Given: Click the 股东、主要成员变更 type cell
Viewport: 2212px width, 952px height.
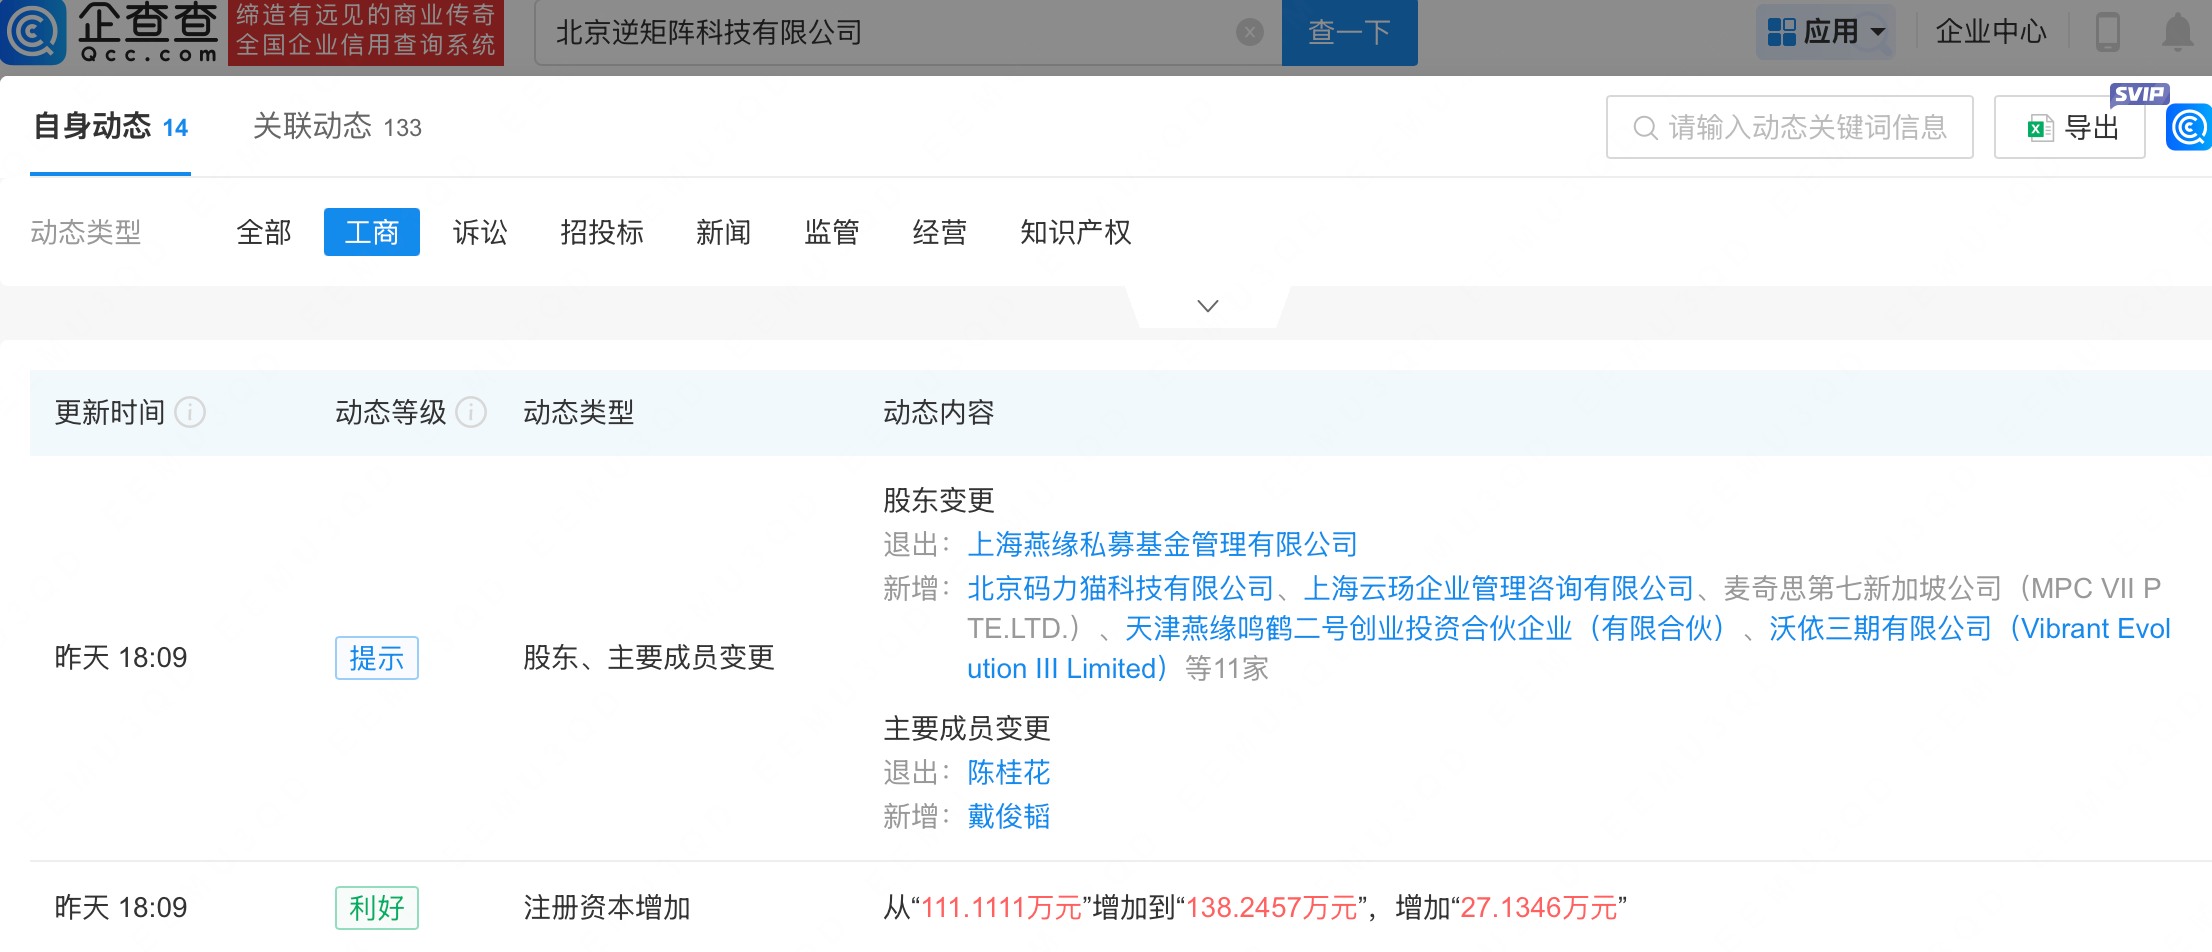Looking at the screenshot, I should pos(649,657).
